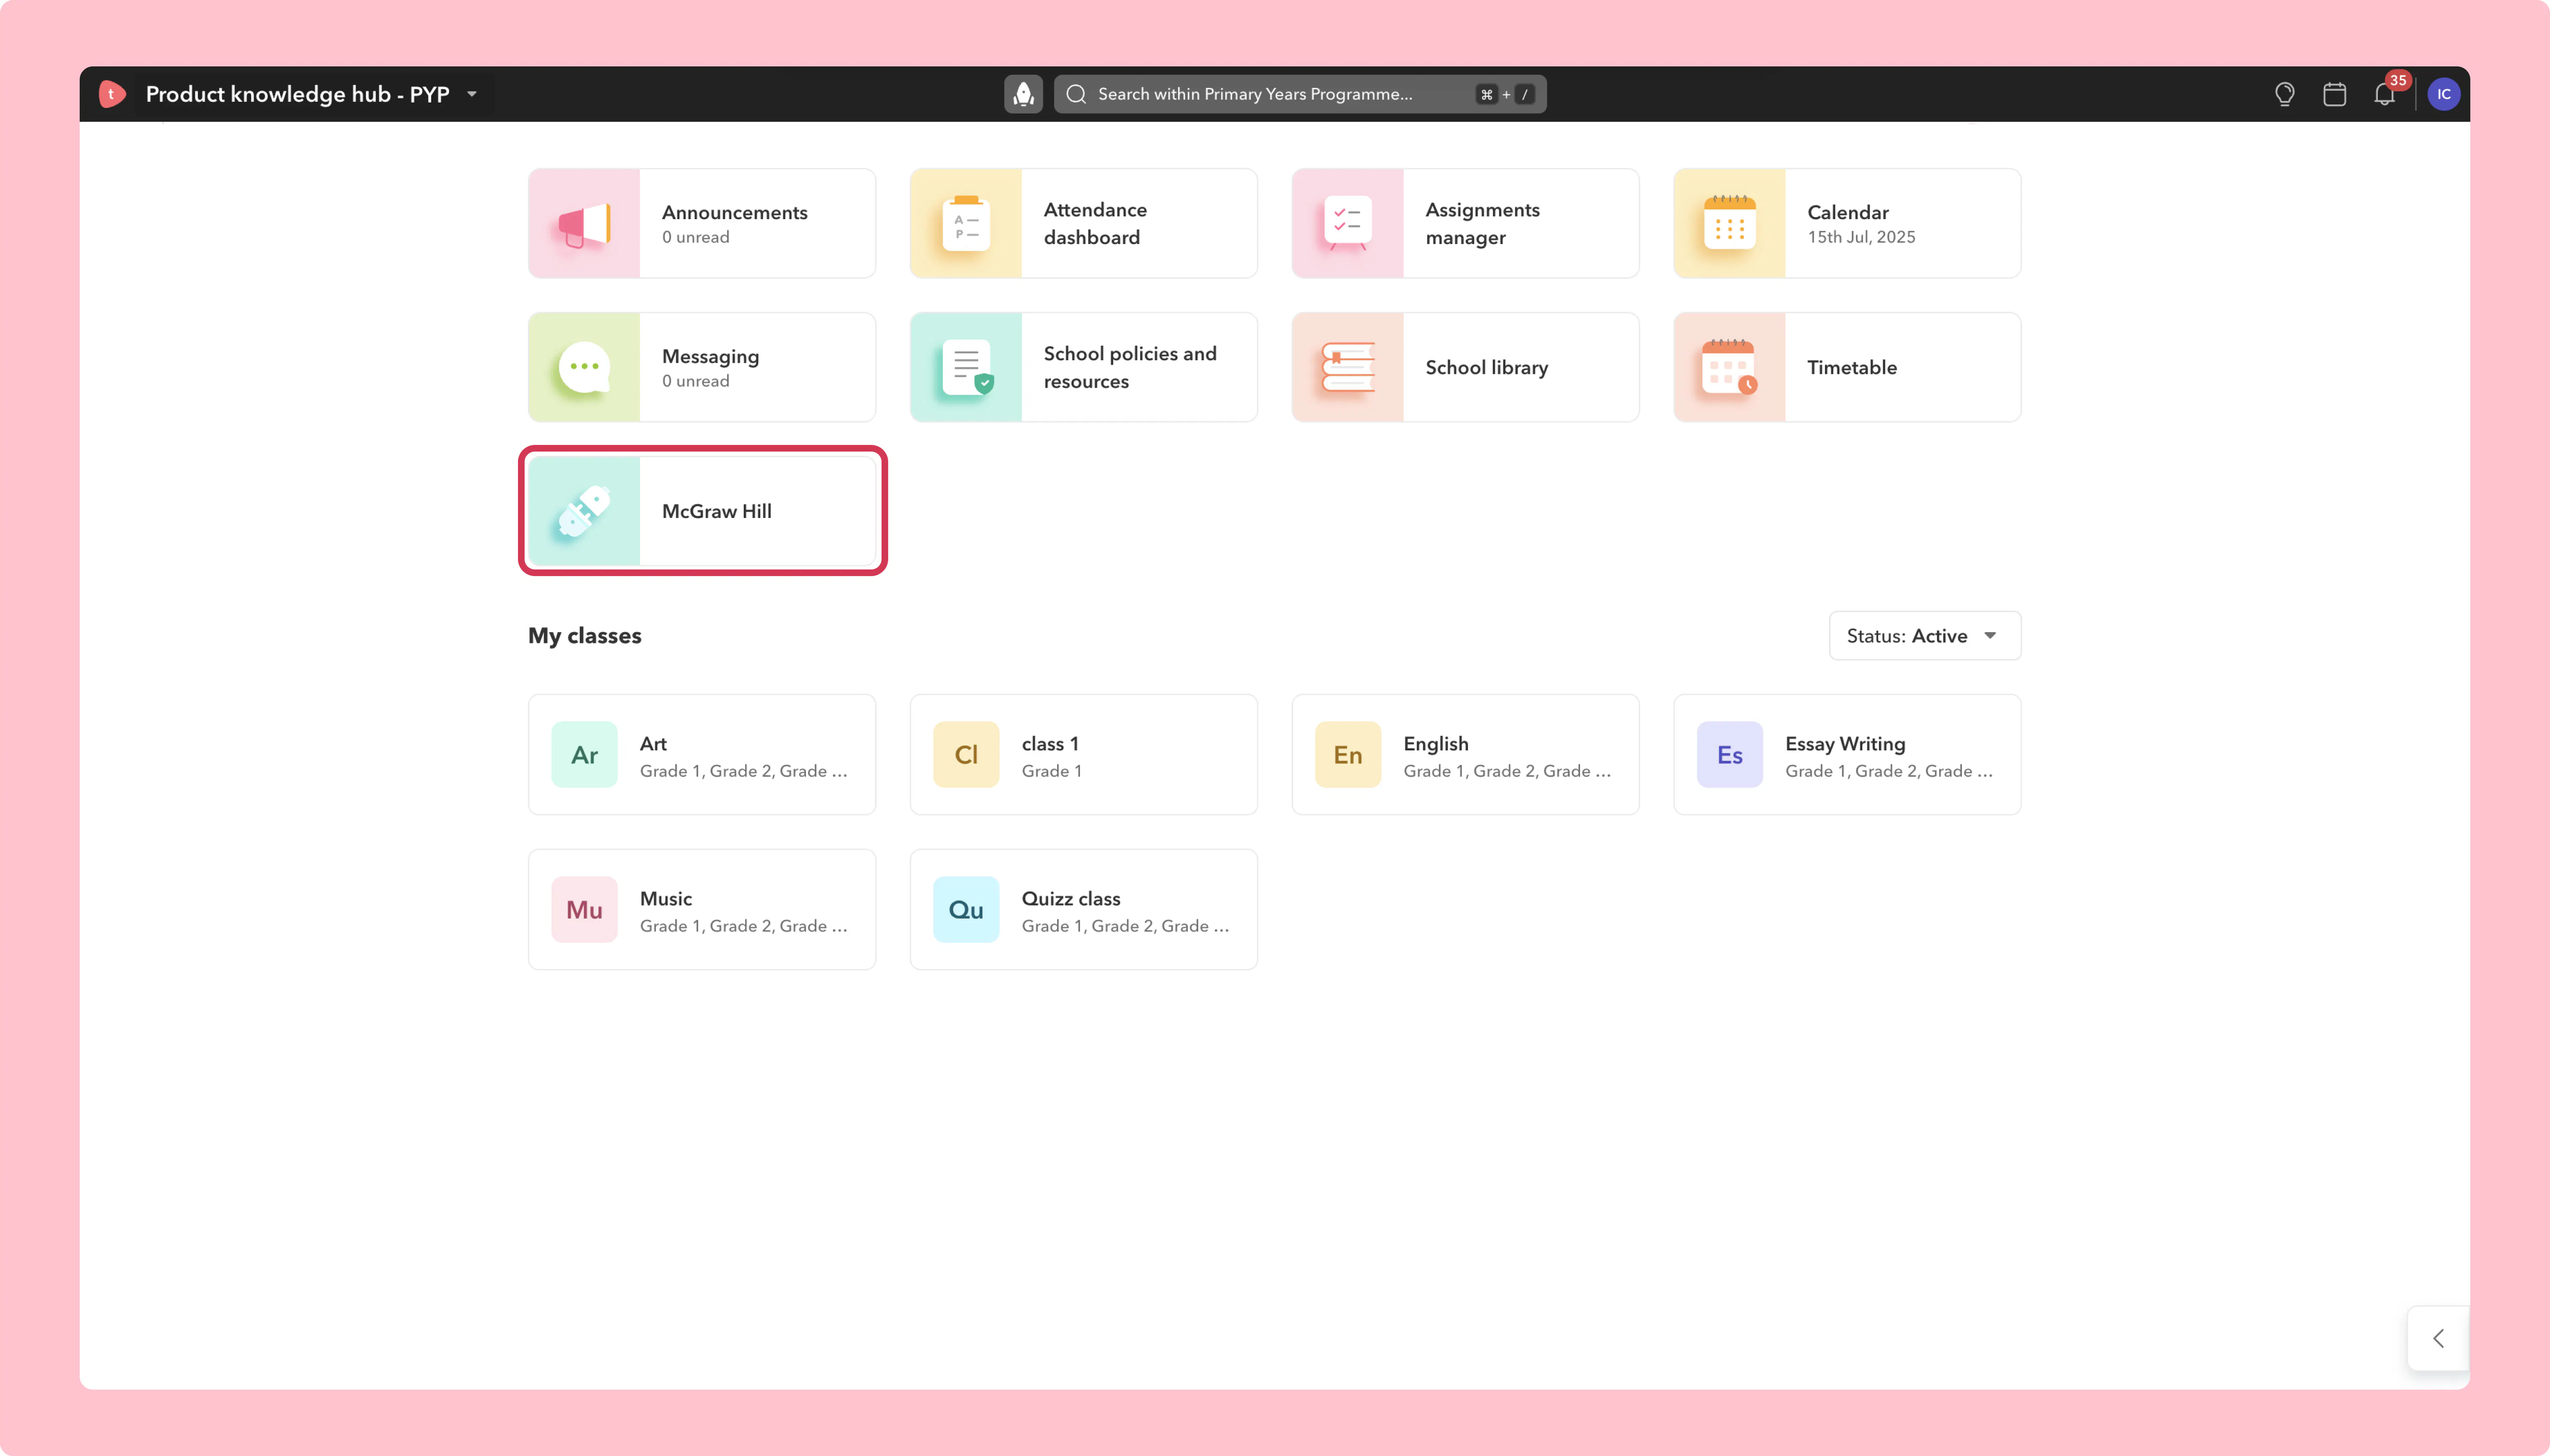
Task: Click the search magnifier icon
Action: (x=1076, y=94)
